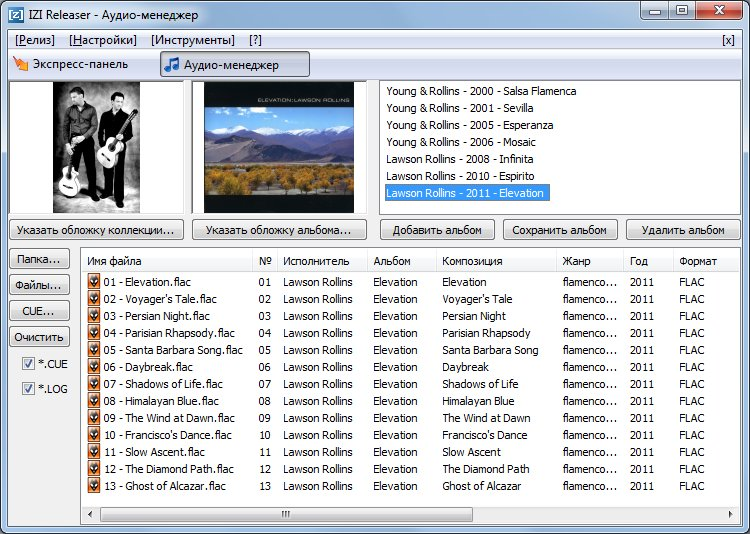Click Сохранить альбом button
The image size is (750, 534).
click(560, 230)
